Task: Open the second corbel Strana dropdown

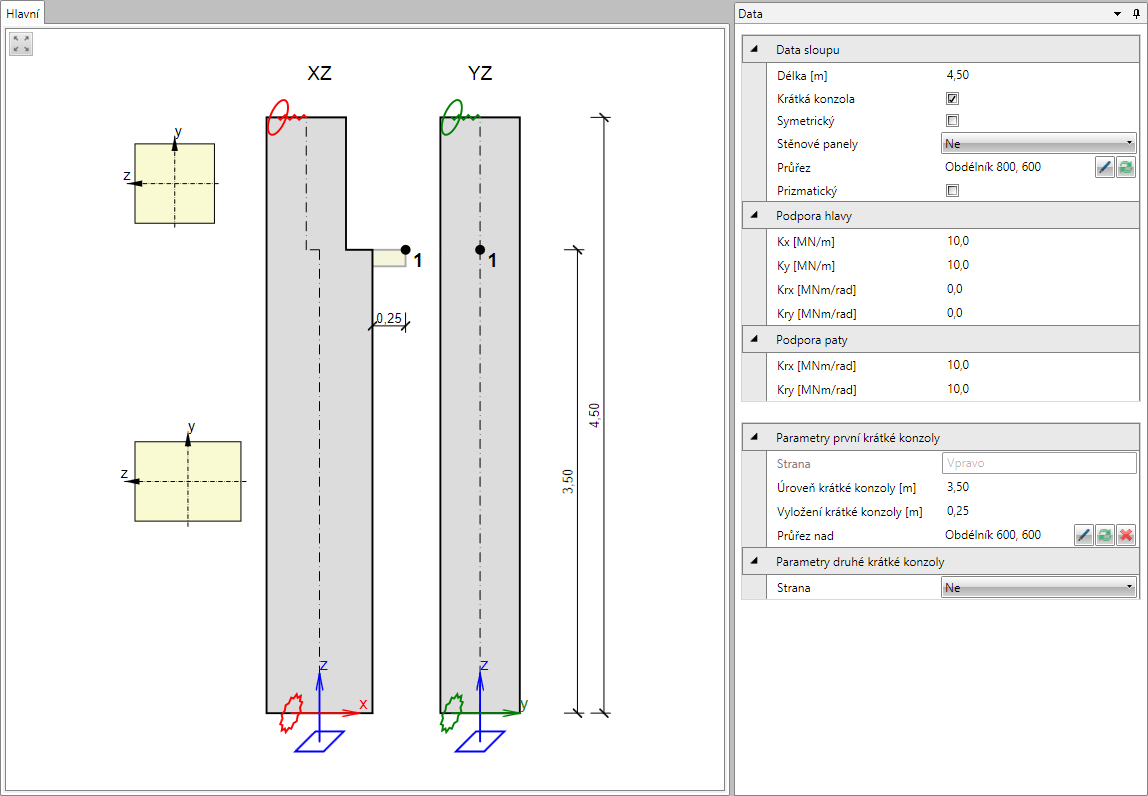Action: click(x=1038, y=587)
